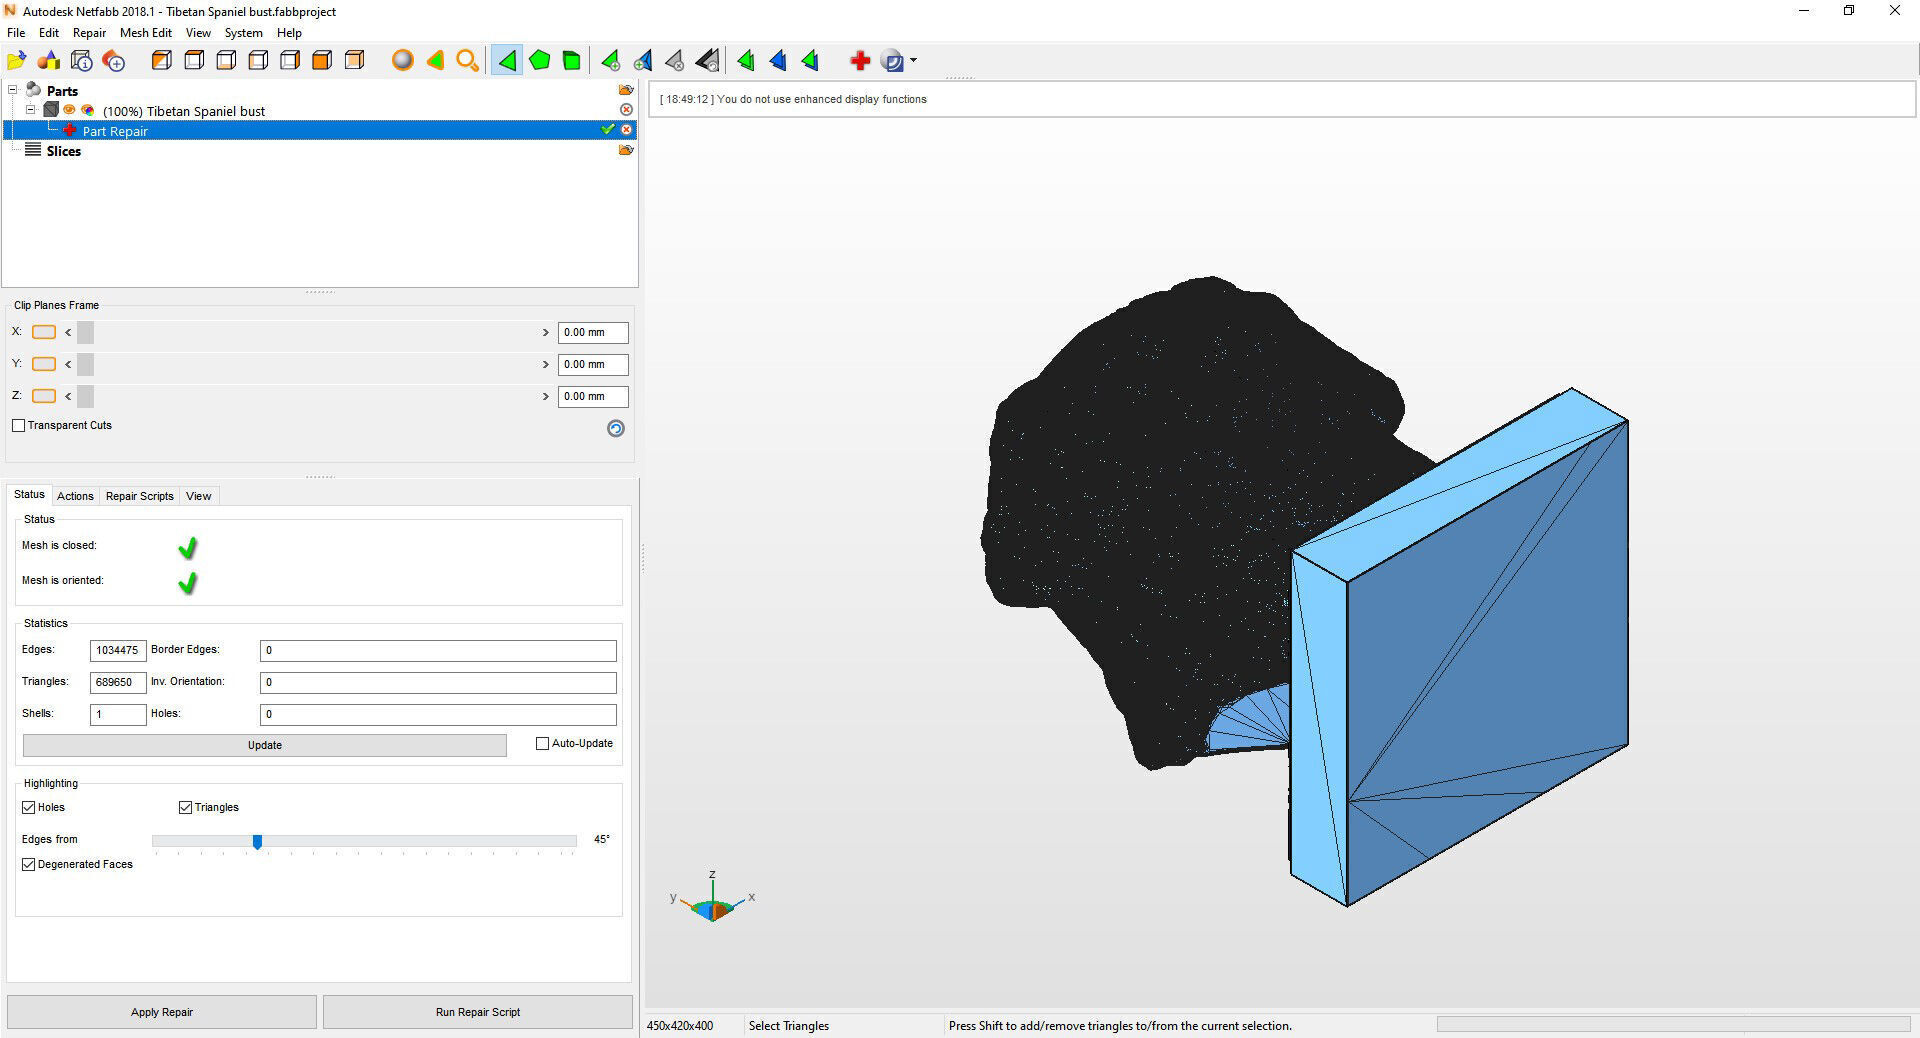Click the first orange-faced view cube icon
Image resolution: width=1920 pixels, height=1038 pixels.
(x=161, y=61)
